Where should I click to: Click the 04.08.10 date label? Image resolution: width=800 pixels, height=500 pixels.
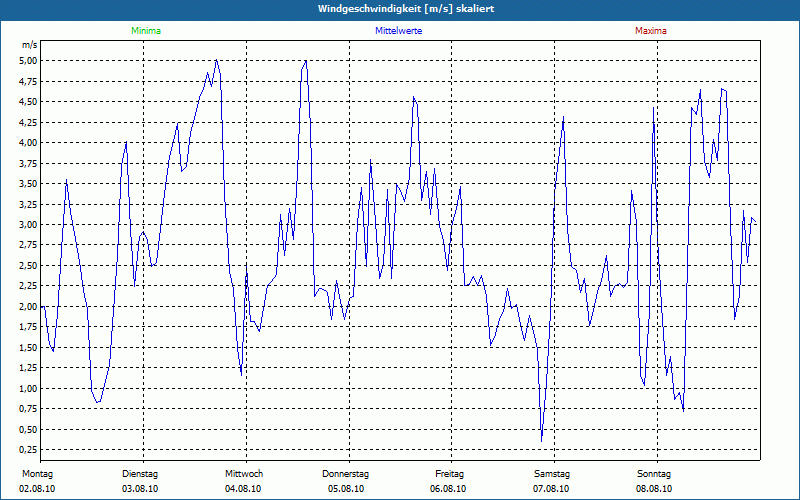click(x=243, y=489)
